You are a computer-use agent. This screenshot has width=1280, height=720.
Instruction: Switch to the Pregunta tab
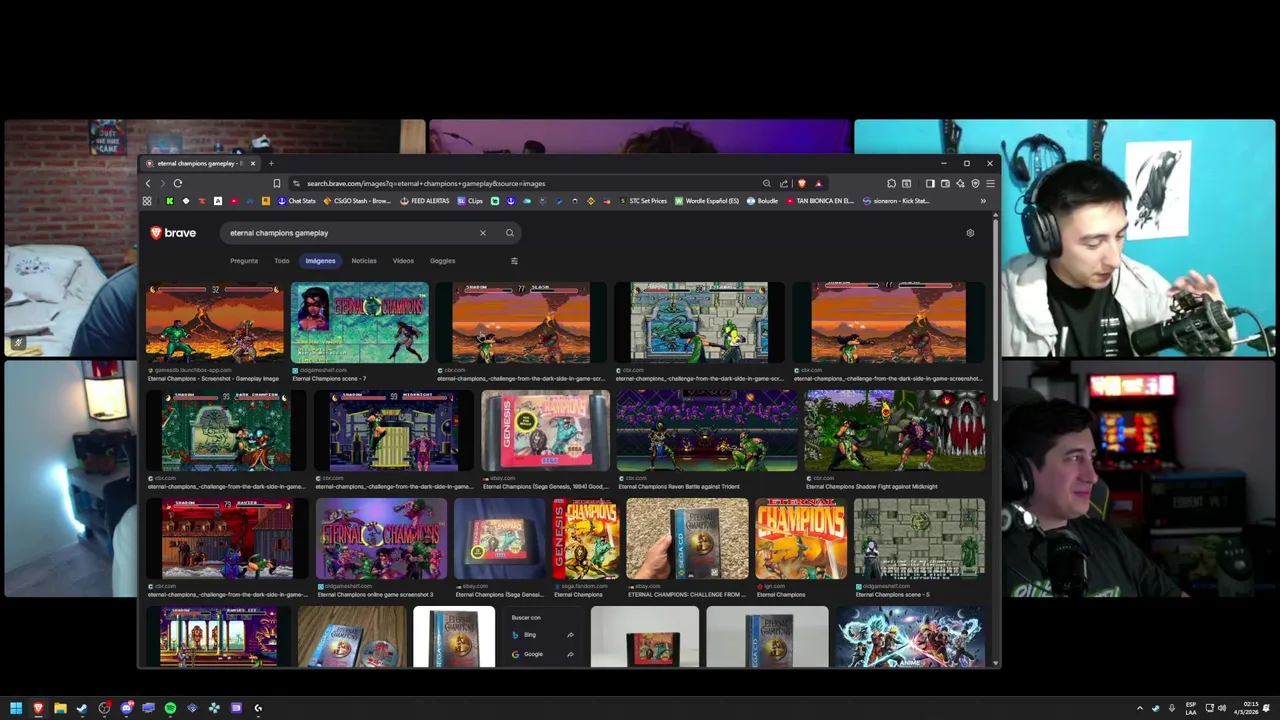click(244, 261)
